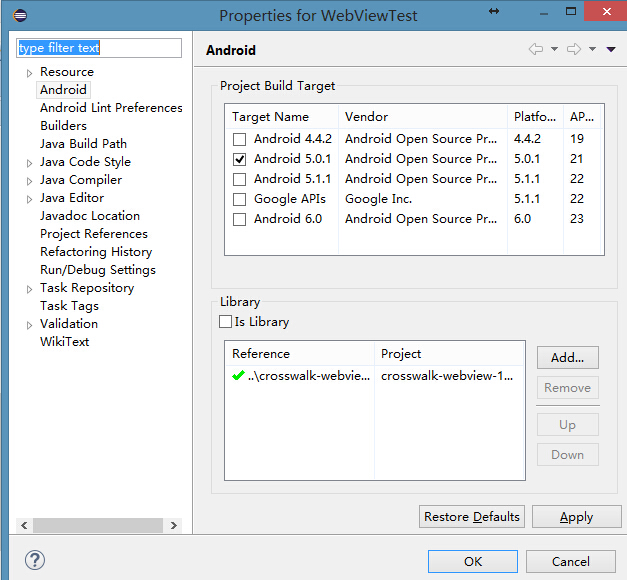
Task: Click the Up button
Action: 567,424
